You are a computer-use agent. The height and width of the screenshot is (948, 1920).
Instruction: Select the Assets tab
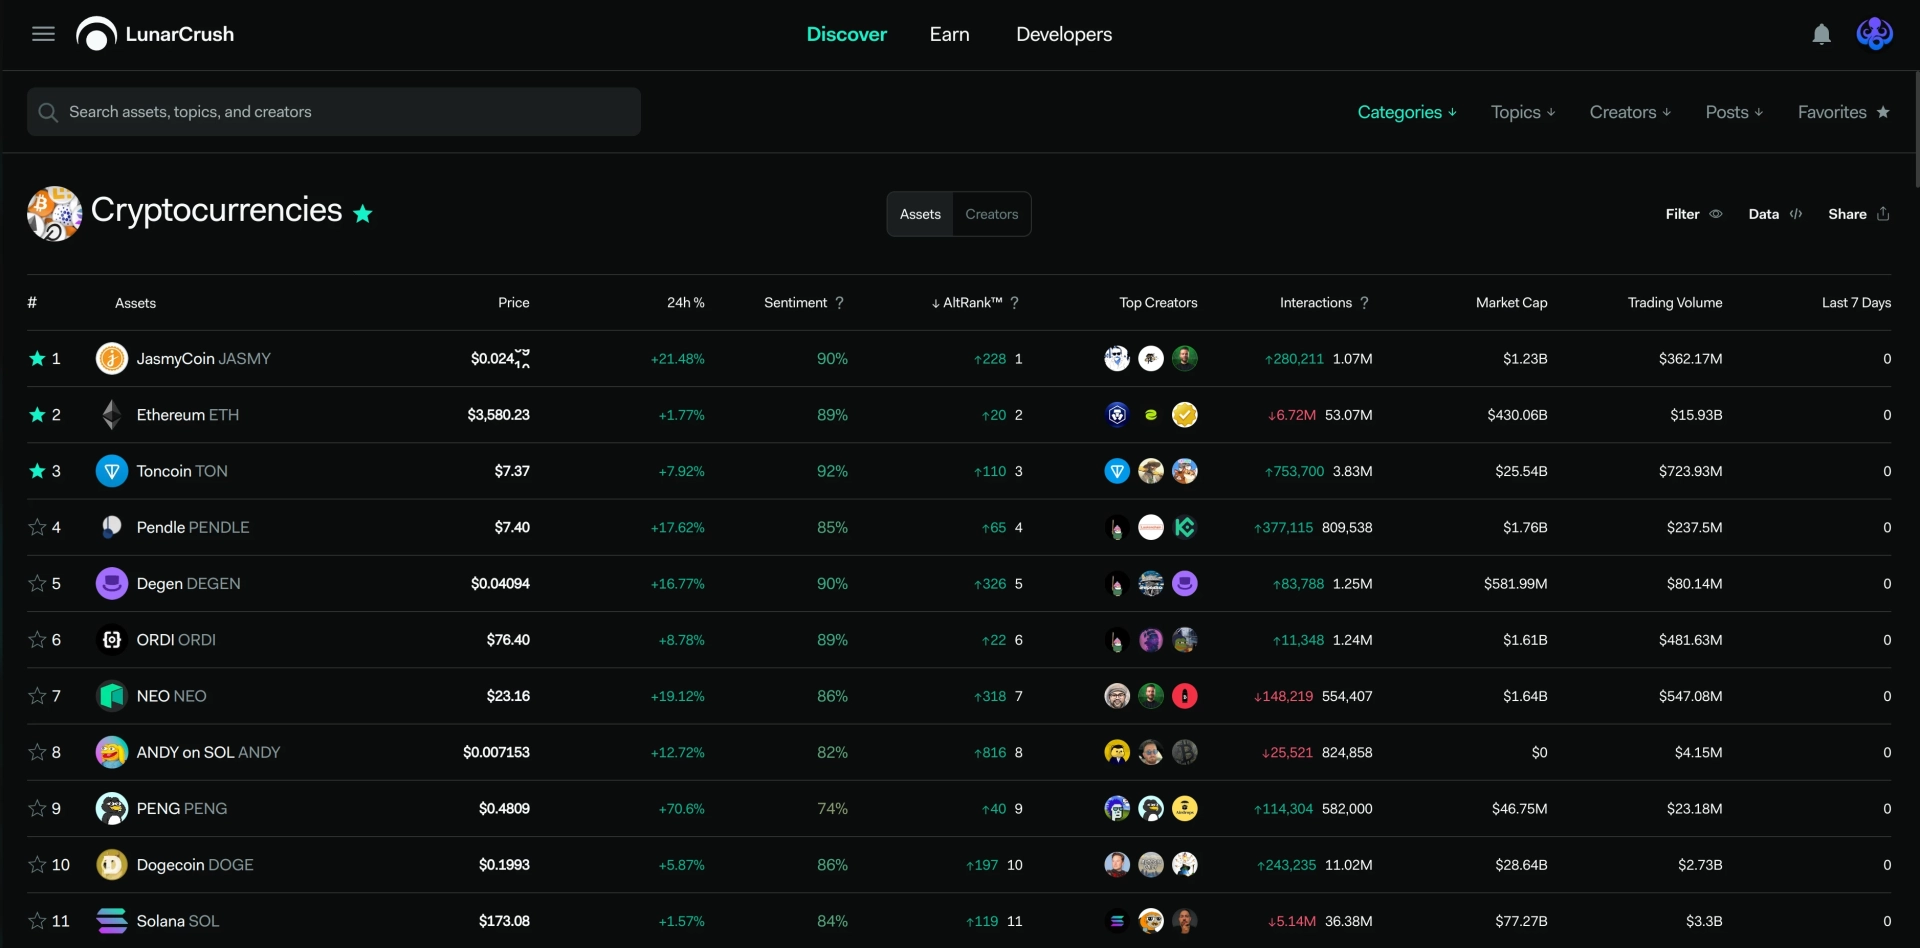coord(920,214)
